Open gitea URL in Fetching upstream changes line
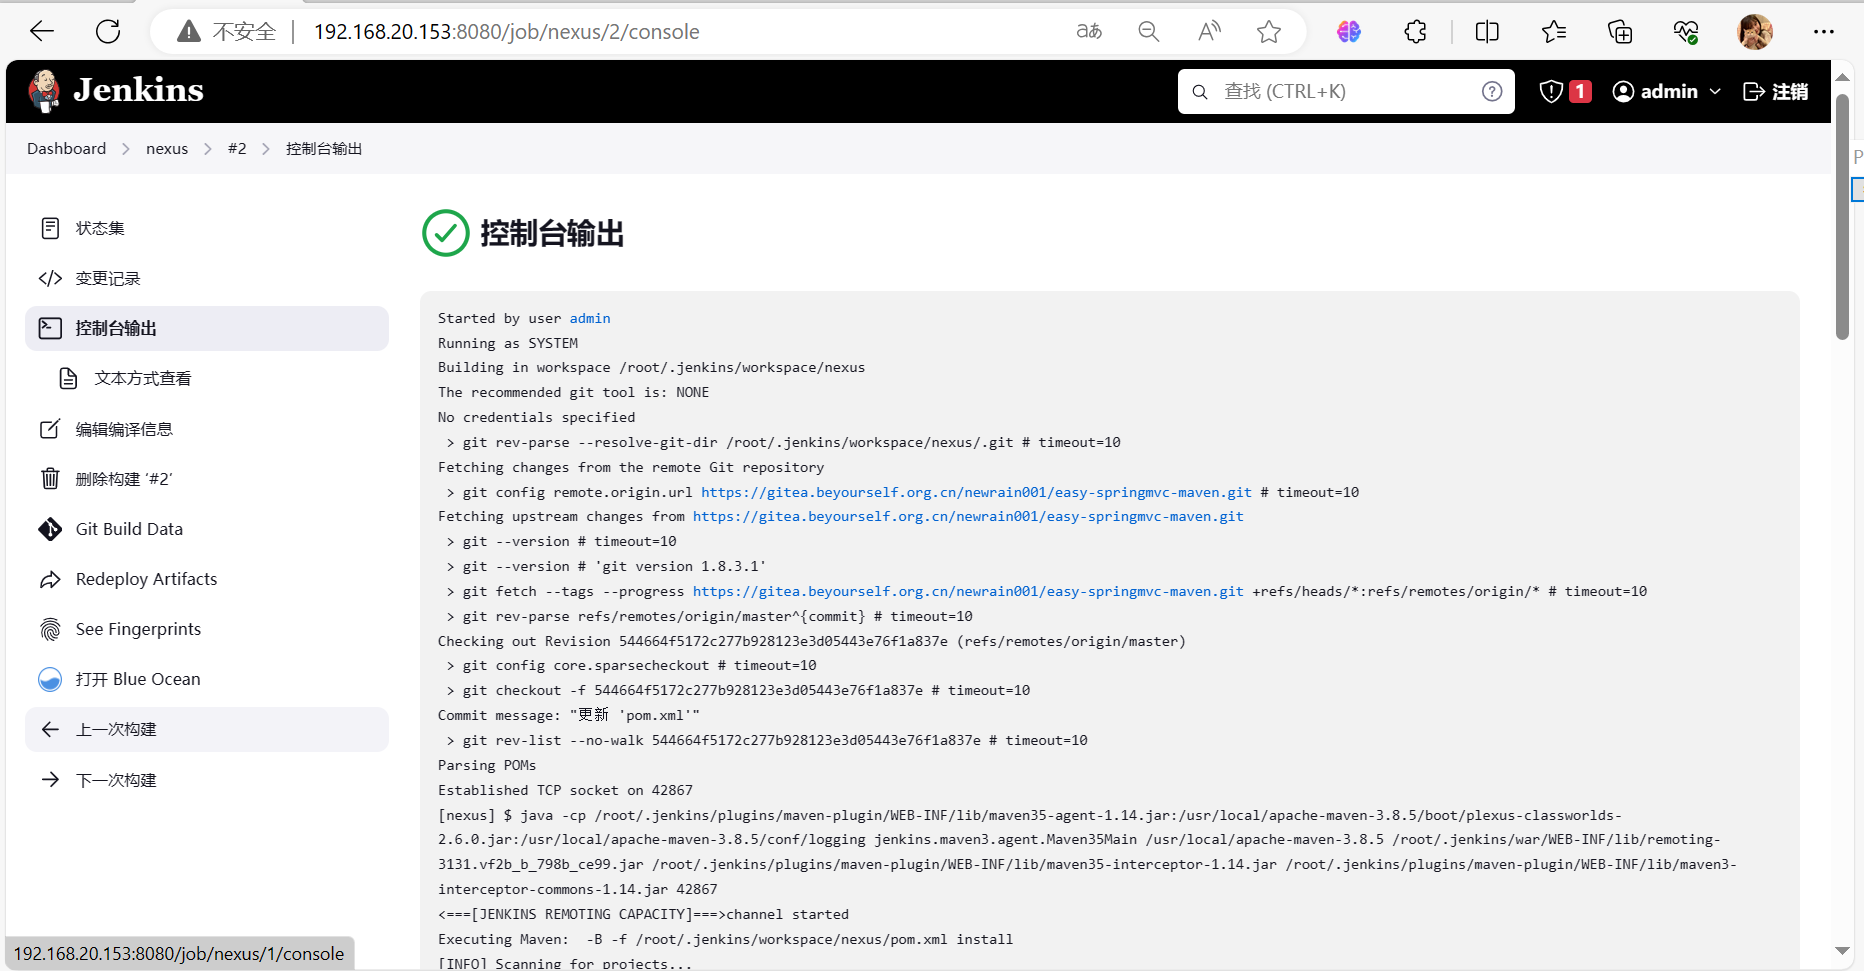1864x971 pixels. pos(968,516)
